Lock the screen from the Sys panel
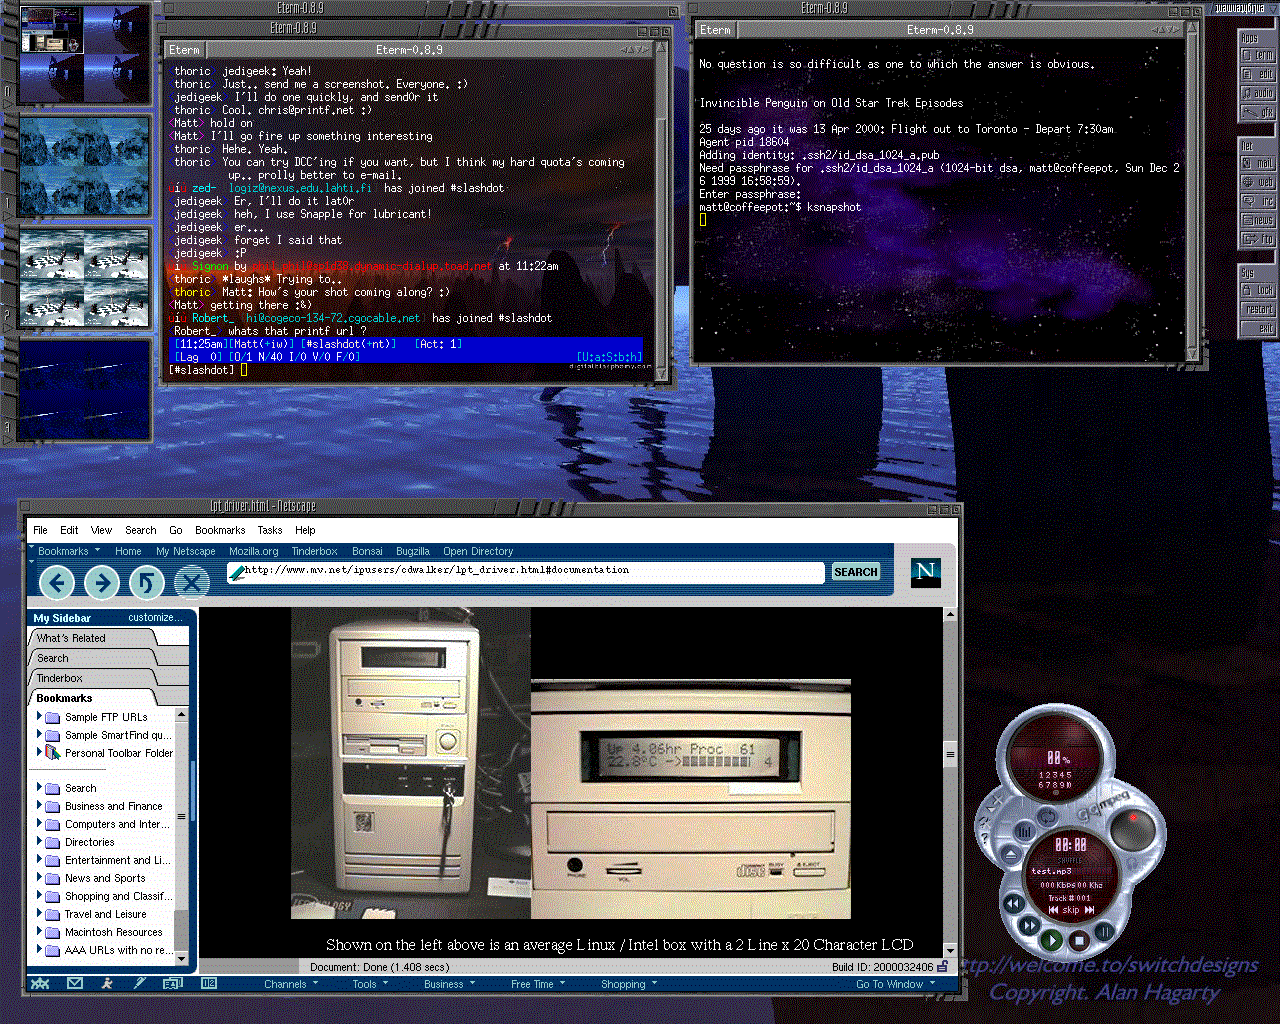1280x1024 pixels. pos(1258,290)
